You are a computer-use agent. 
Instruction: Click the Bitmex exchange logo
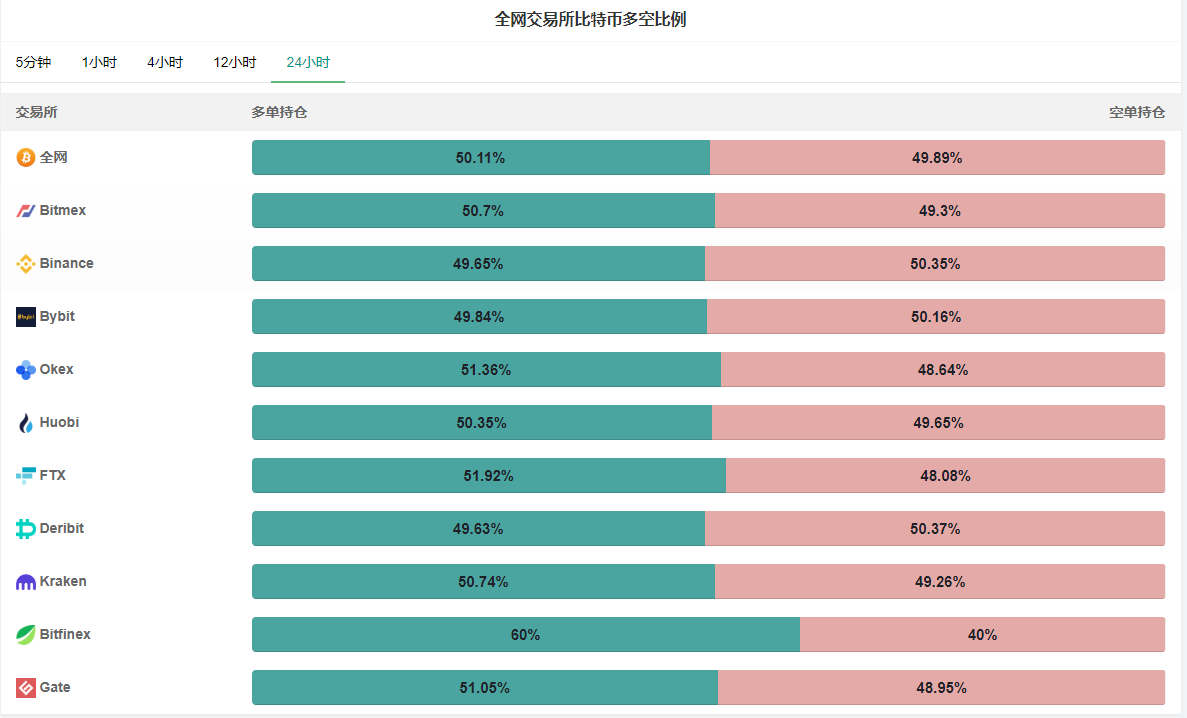coord(26,211)
